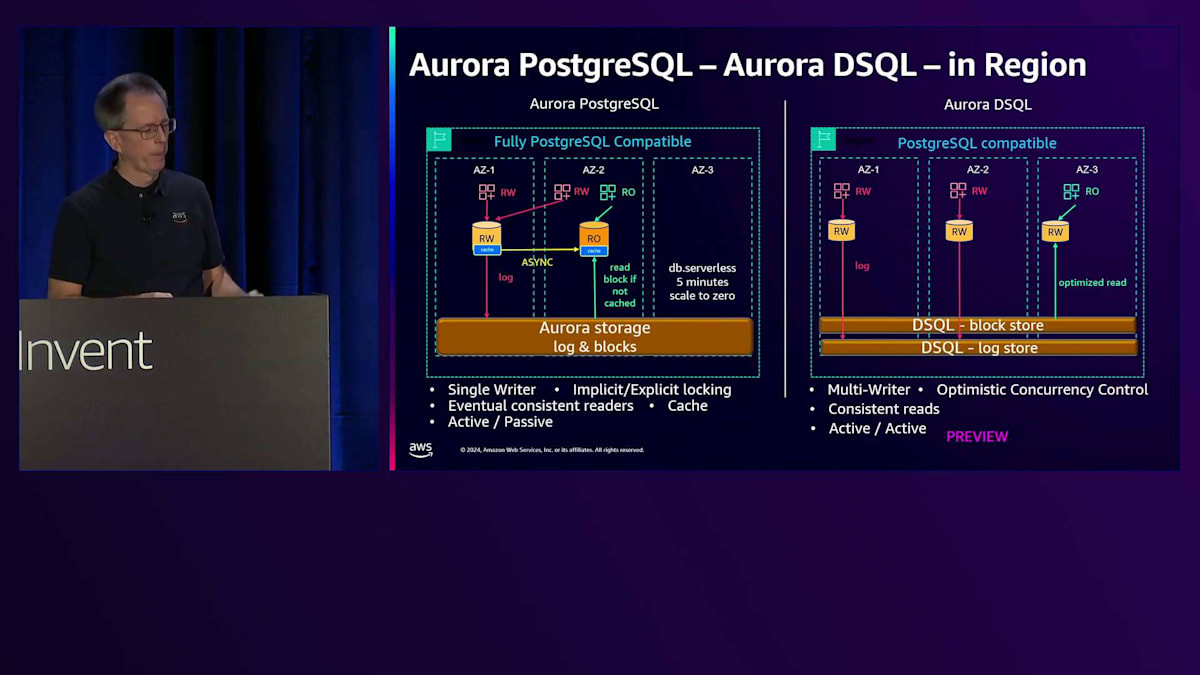
Task: Click the 'Active / Active' bullet
Action: tap(878, 428)
